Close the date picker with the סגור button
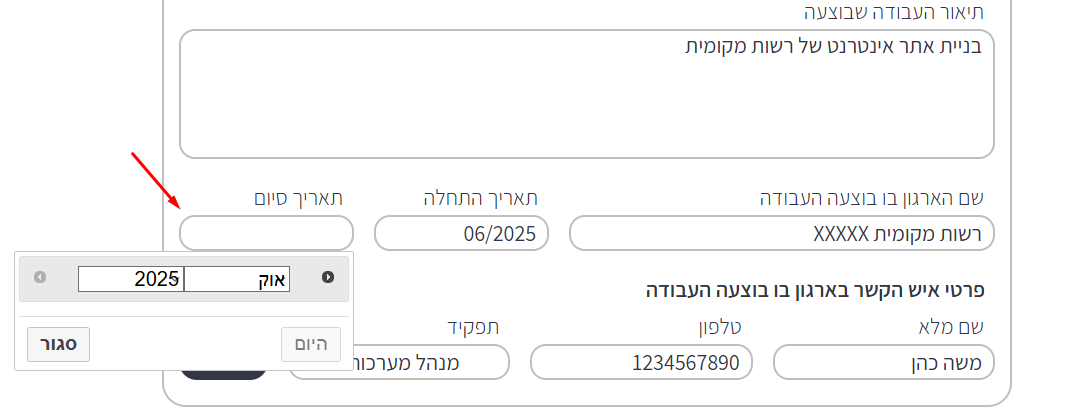This screenshot has height=411, width=1077. coord(58,344)
